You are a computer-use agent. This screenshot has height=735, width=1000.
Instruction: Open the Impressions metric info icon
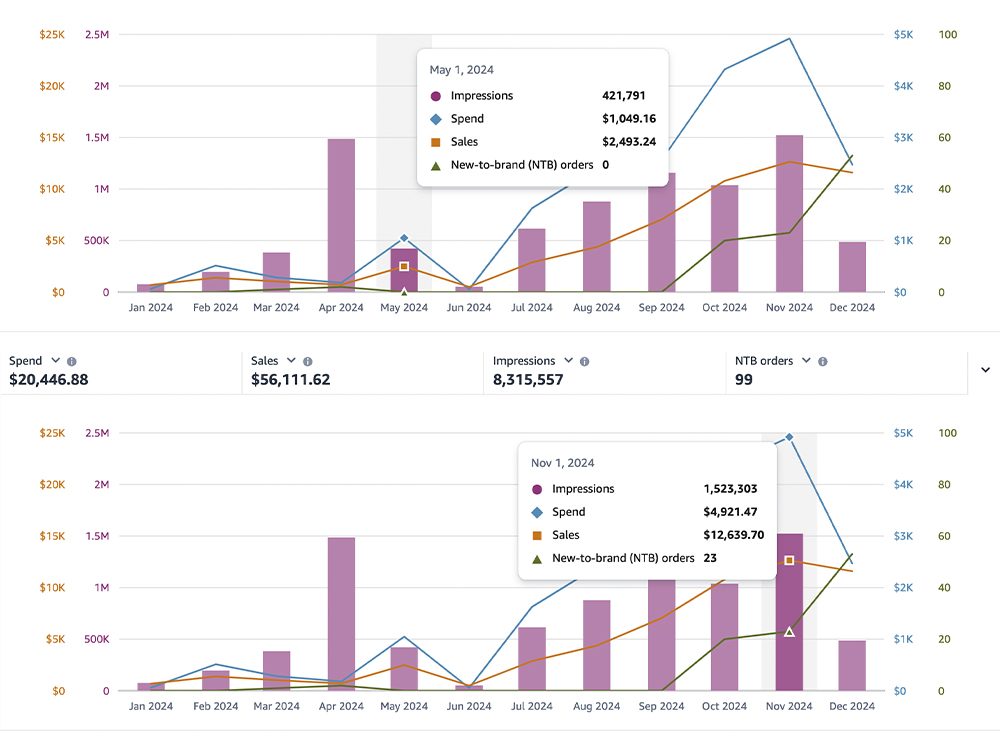(x=585, y=362)
